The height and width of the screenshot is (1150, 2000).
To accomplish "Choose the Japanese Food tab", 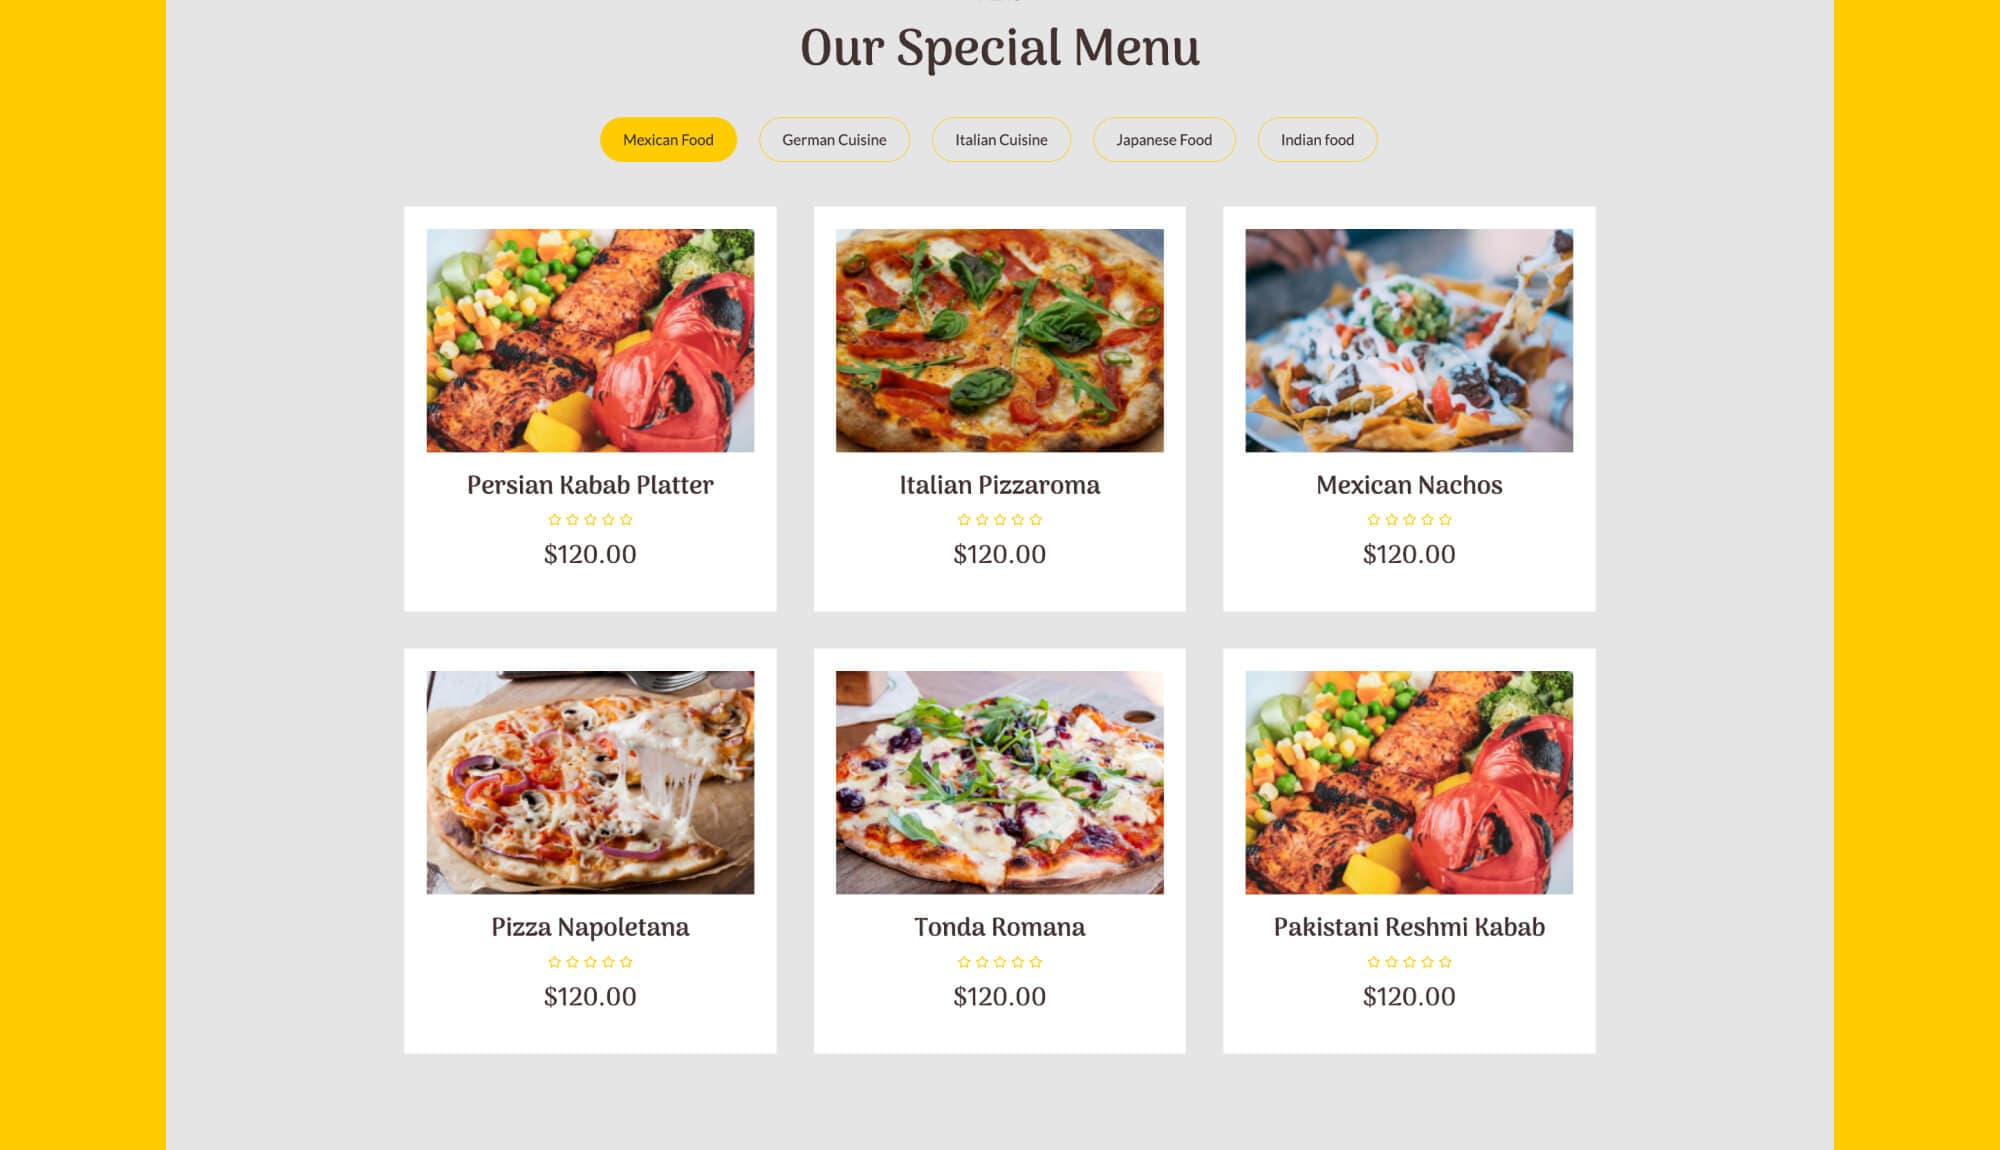I will (x=1164, y=140).
